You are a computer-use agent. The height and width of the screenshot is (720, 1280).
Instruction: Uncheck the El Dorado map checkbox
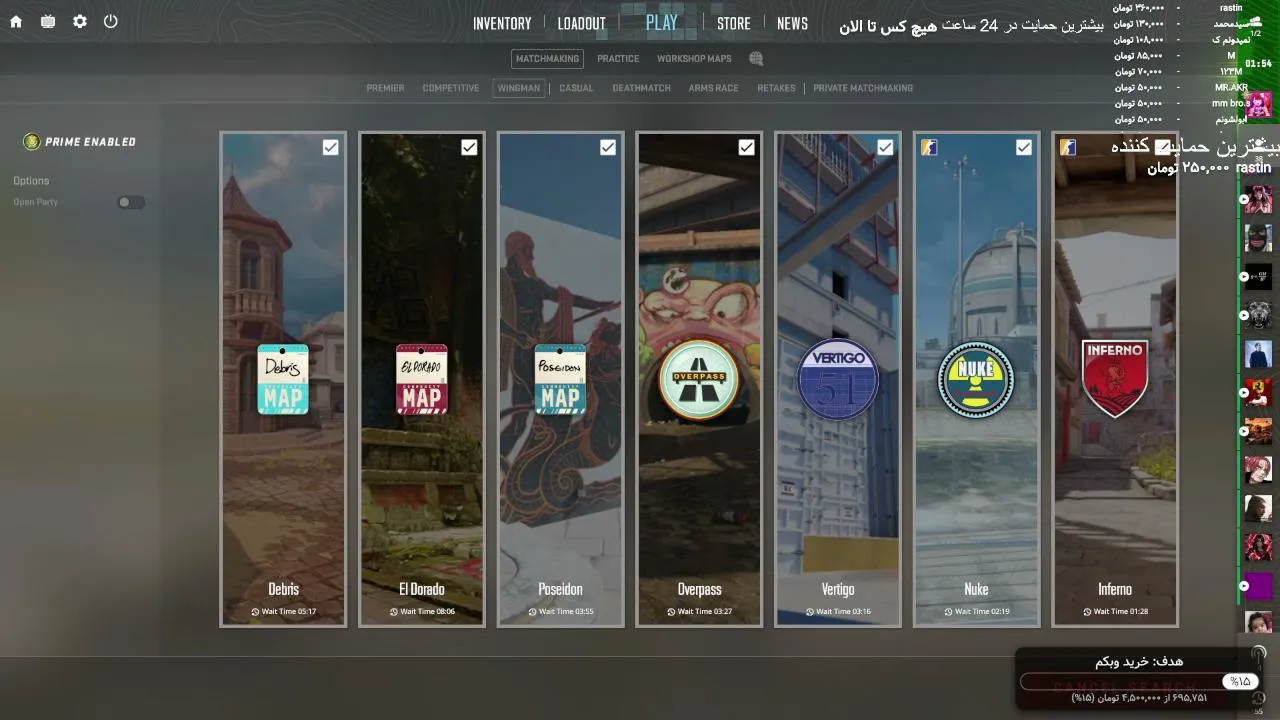tap(469, 148)
